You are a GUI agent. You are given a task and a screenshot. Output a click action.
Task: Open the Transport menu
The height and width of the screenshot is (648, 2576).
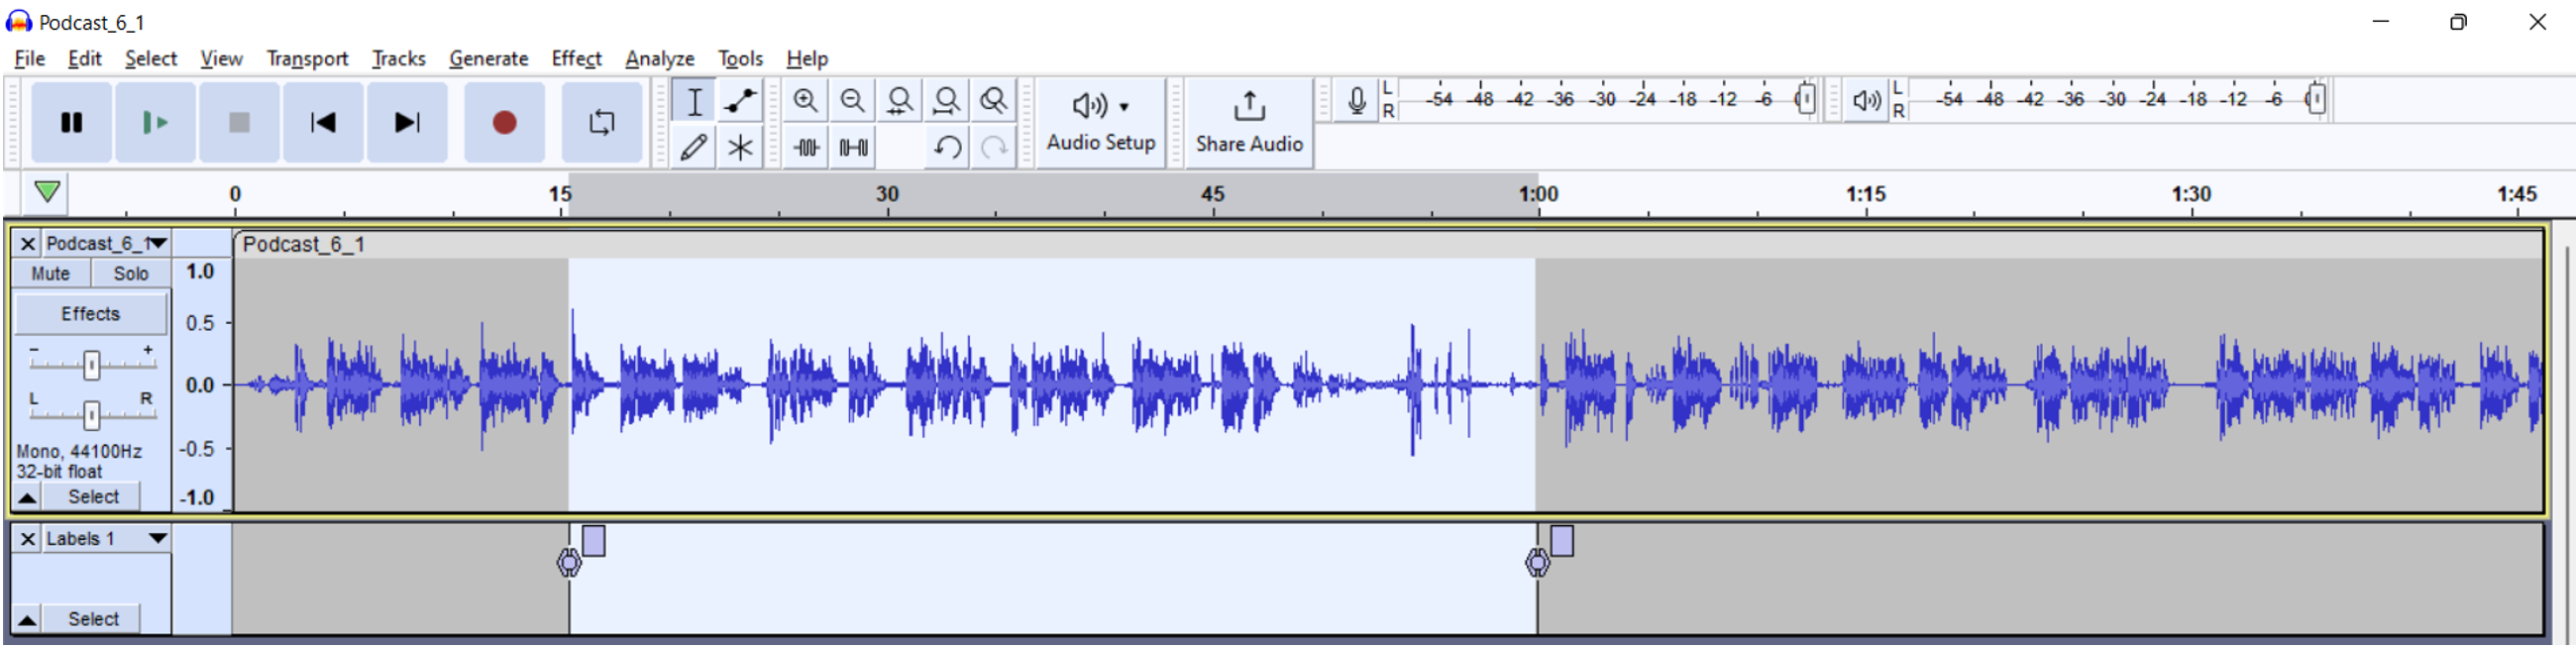(x=307, y=58)
